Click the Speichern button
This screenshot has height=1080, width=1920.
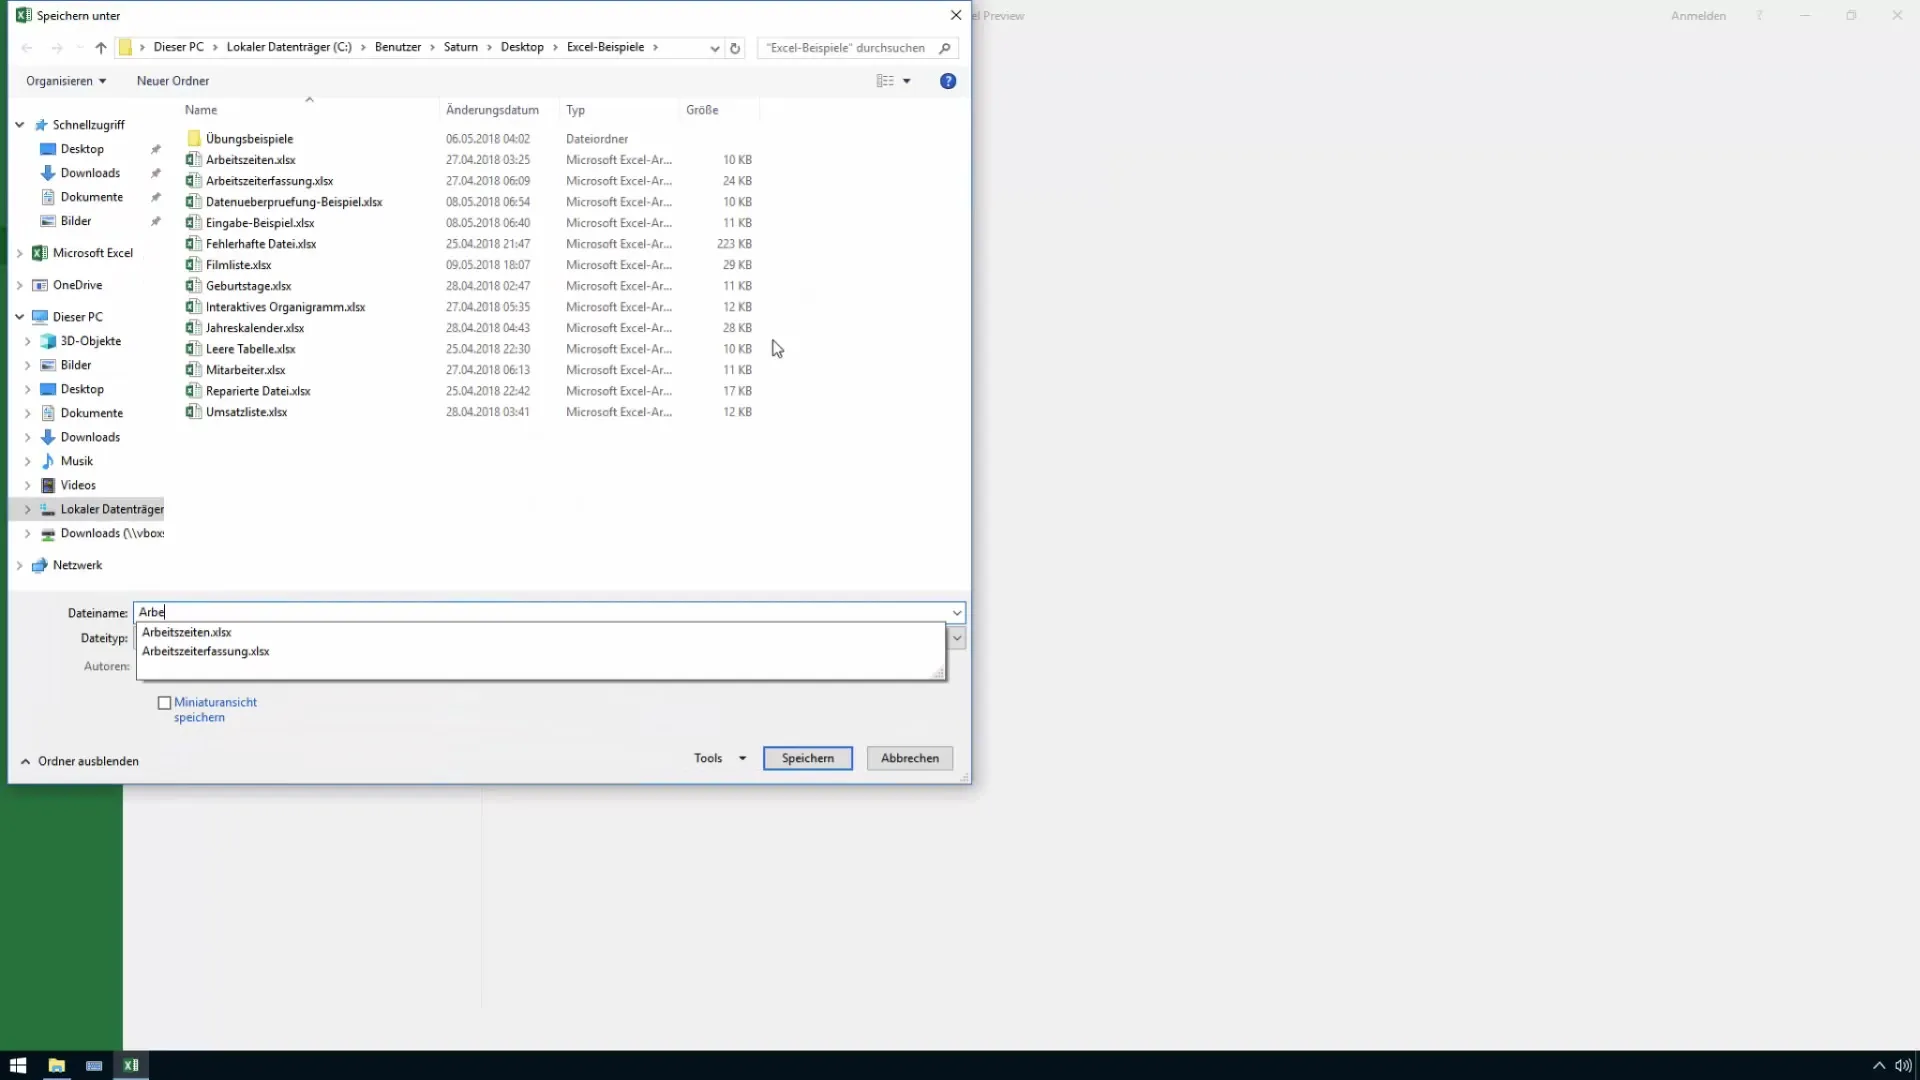tap(807, 757)
